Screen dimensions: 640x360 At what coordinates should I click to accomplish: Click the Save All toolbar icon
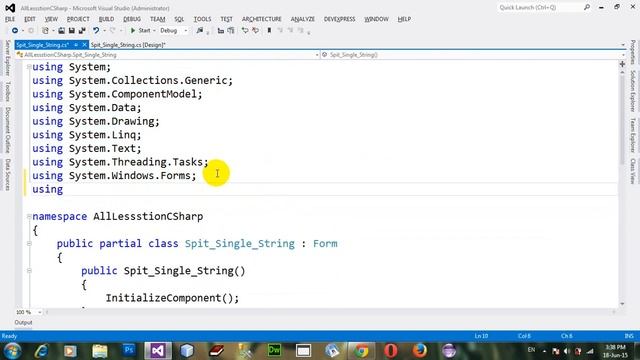82,31
